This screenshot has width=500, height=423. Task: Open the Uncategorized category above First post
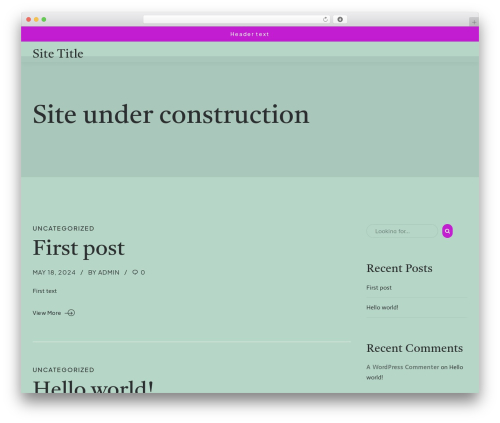[x=63, y=228]
